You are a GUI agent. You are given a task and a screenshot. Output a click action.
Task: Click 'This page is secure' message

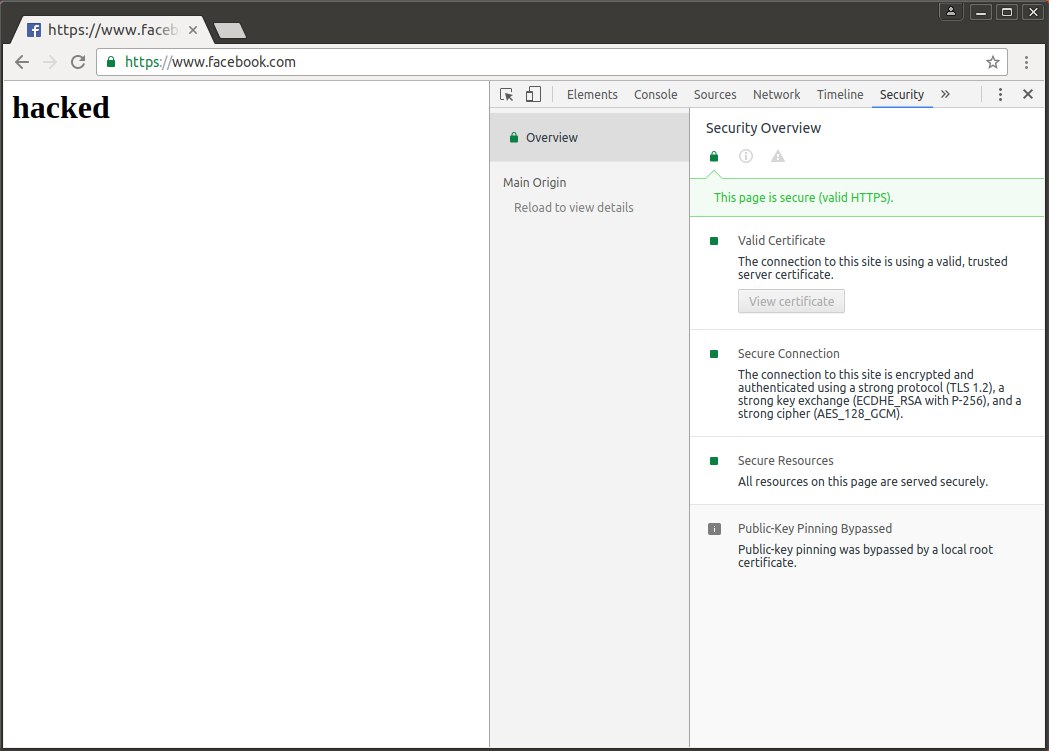(803, 197)
